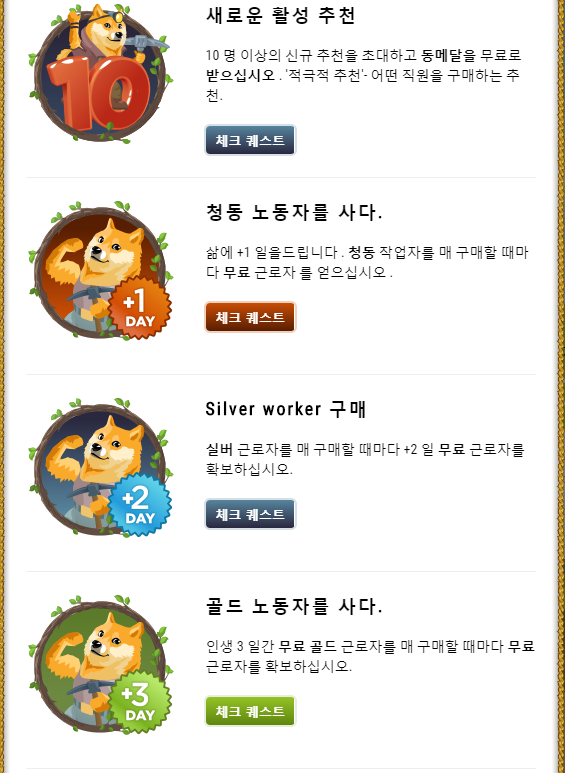Open the 골드 노동자를 사다 heading
The width and height of the screenshot is (565, 773).
click(294, 606)
